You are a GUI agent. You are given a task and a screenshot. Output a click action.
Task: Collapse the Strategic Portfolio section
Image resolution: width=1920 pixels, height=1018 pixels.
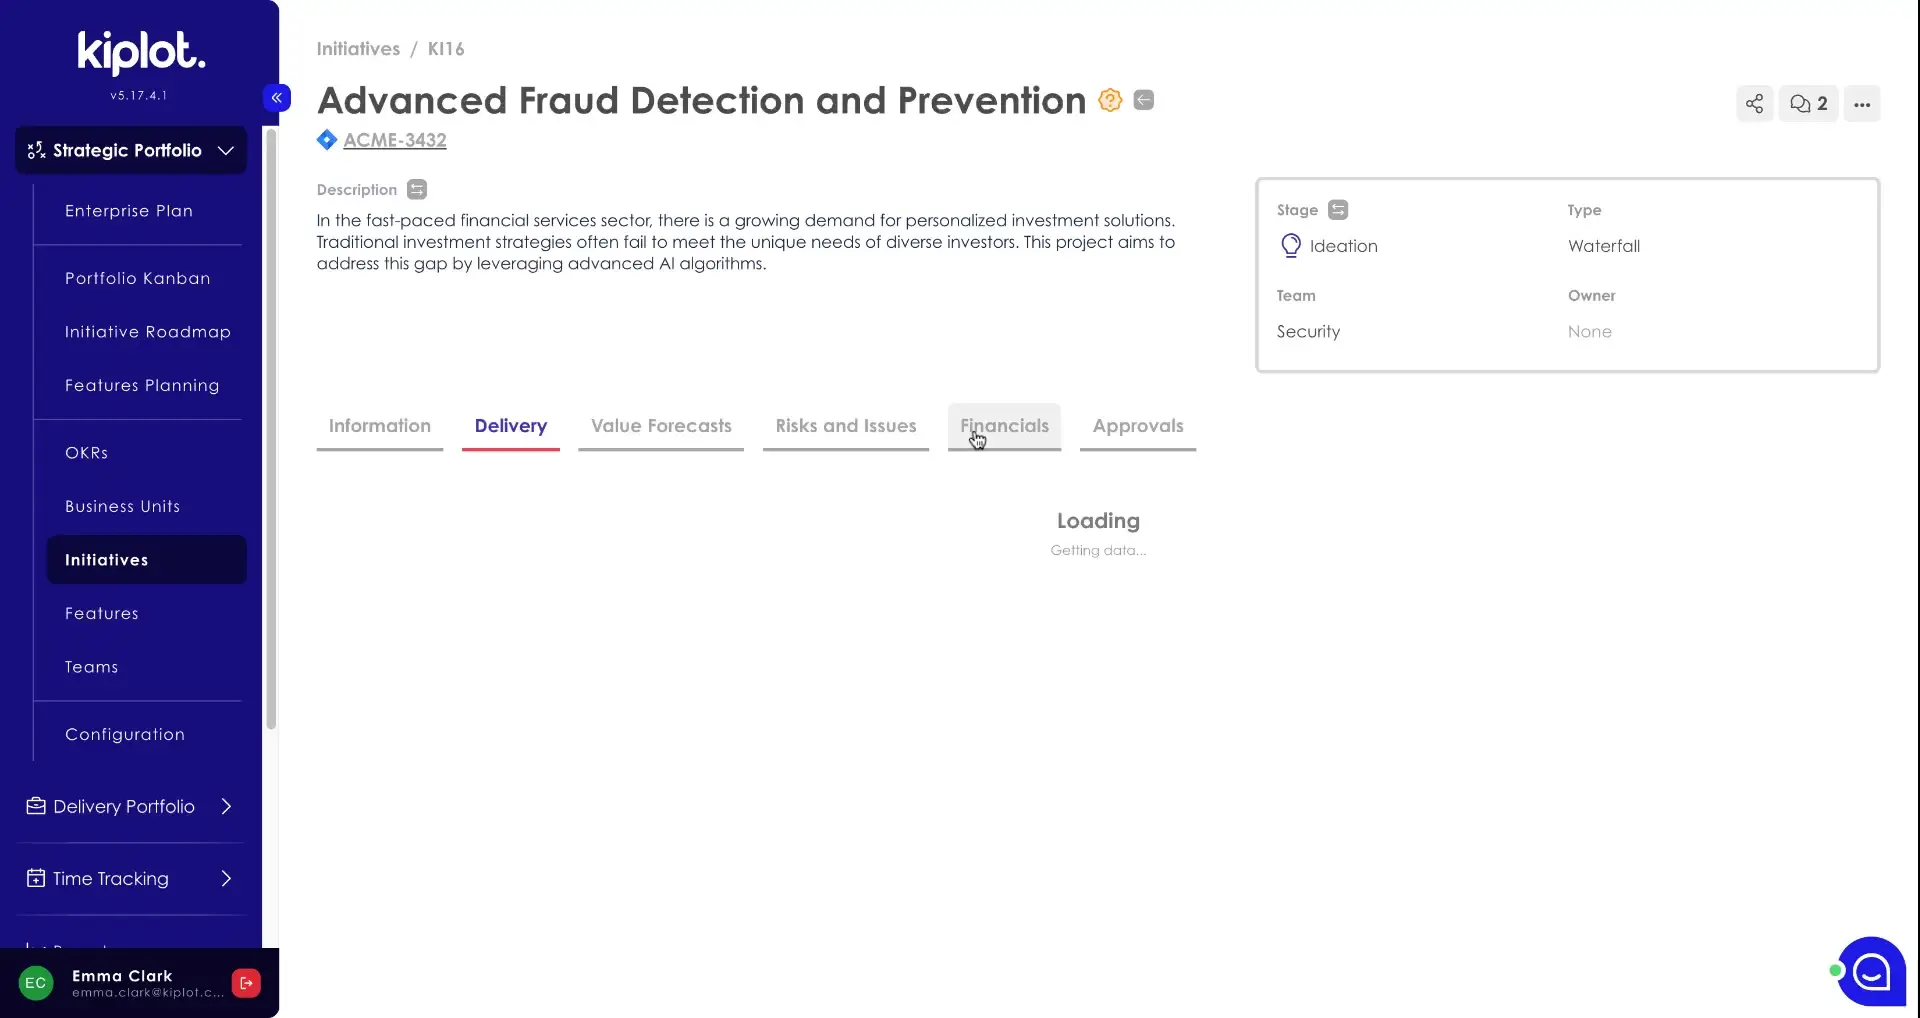[226, 151]
